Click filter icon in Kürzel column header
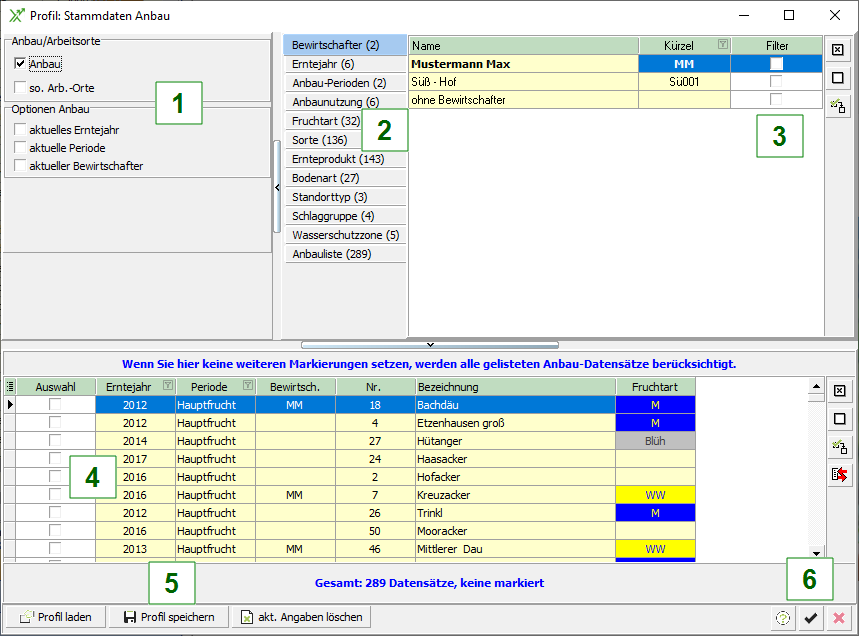 (x=723, y=46)
